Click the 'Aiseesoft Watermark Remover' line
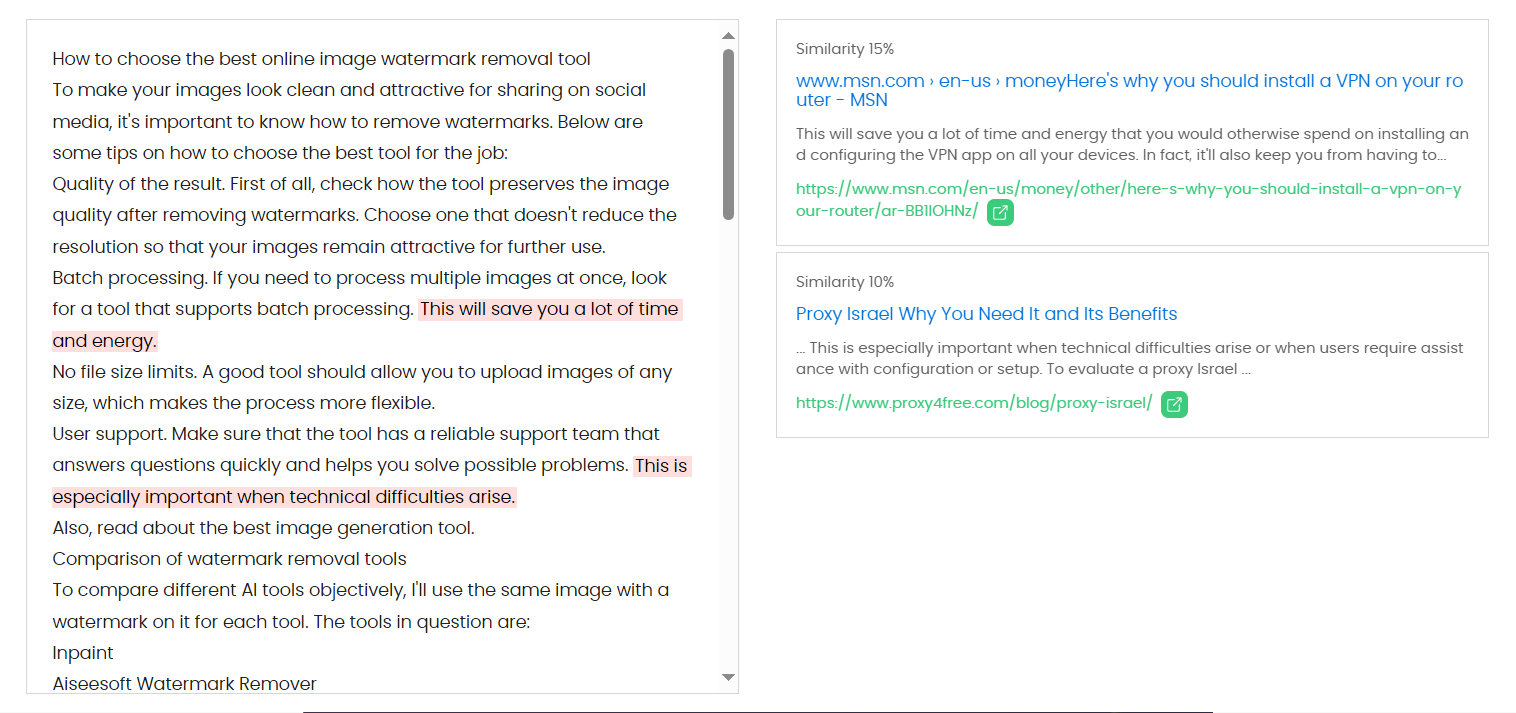1516x713 pixels. tap(184, 684)
